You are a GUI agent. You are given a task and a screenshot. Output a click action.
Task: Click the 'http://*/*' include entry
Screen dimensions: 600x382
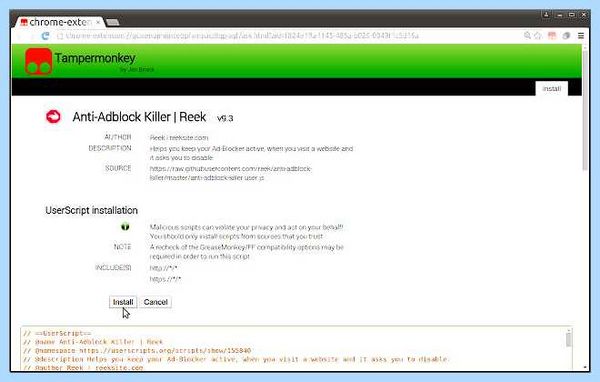coord(163,268)
